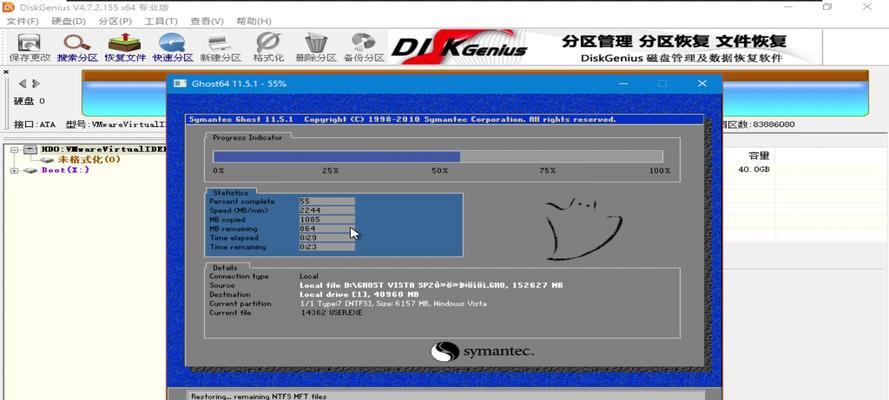Click the Source local file path text
This screenshot has height=400, width=889.
pos(431,285)
